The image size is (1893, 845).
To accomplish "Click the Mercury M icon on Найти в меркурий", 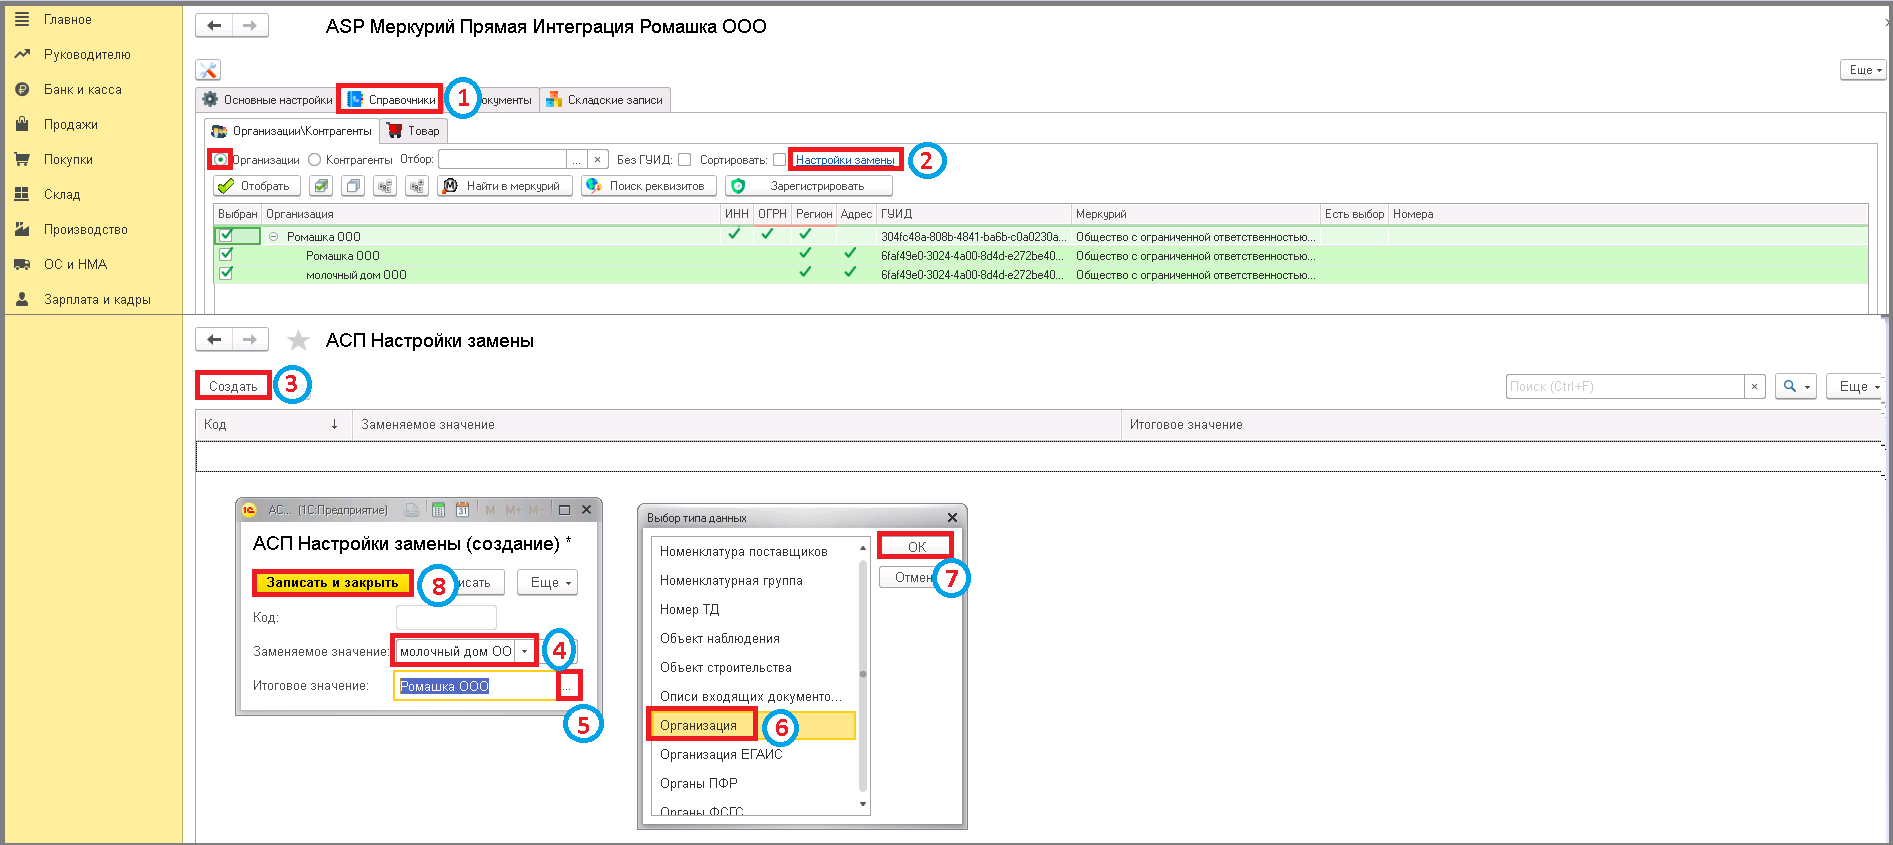I will pyautogui.click(x=451, y=186).
